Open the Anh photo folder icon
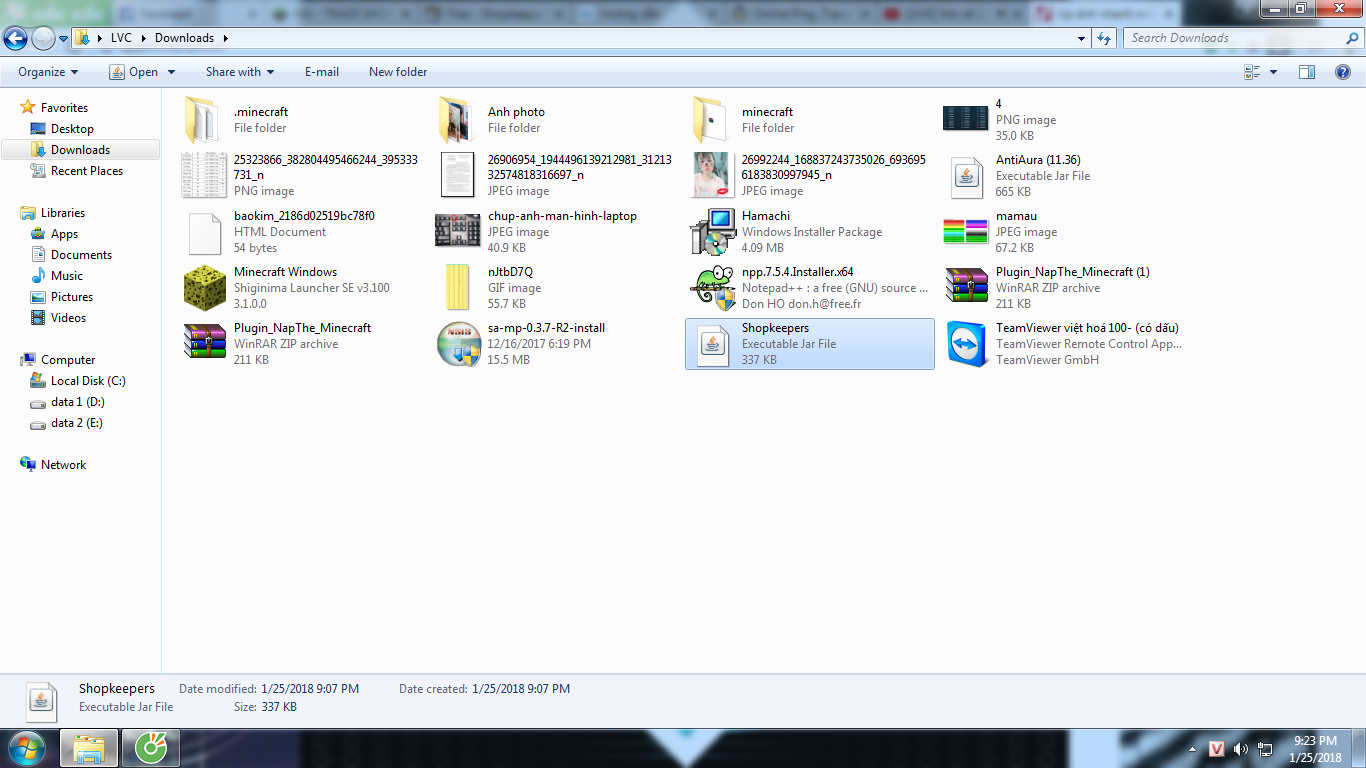This screenshot has width=1366, height=768. (458, 120)
